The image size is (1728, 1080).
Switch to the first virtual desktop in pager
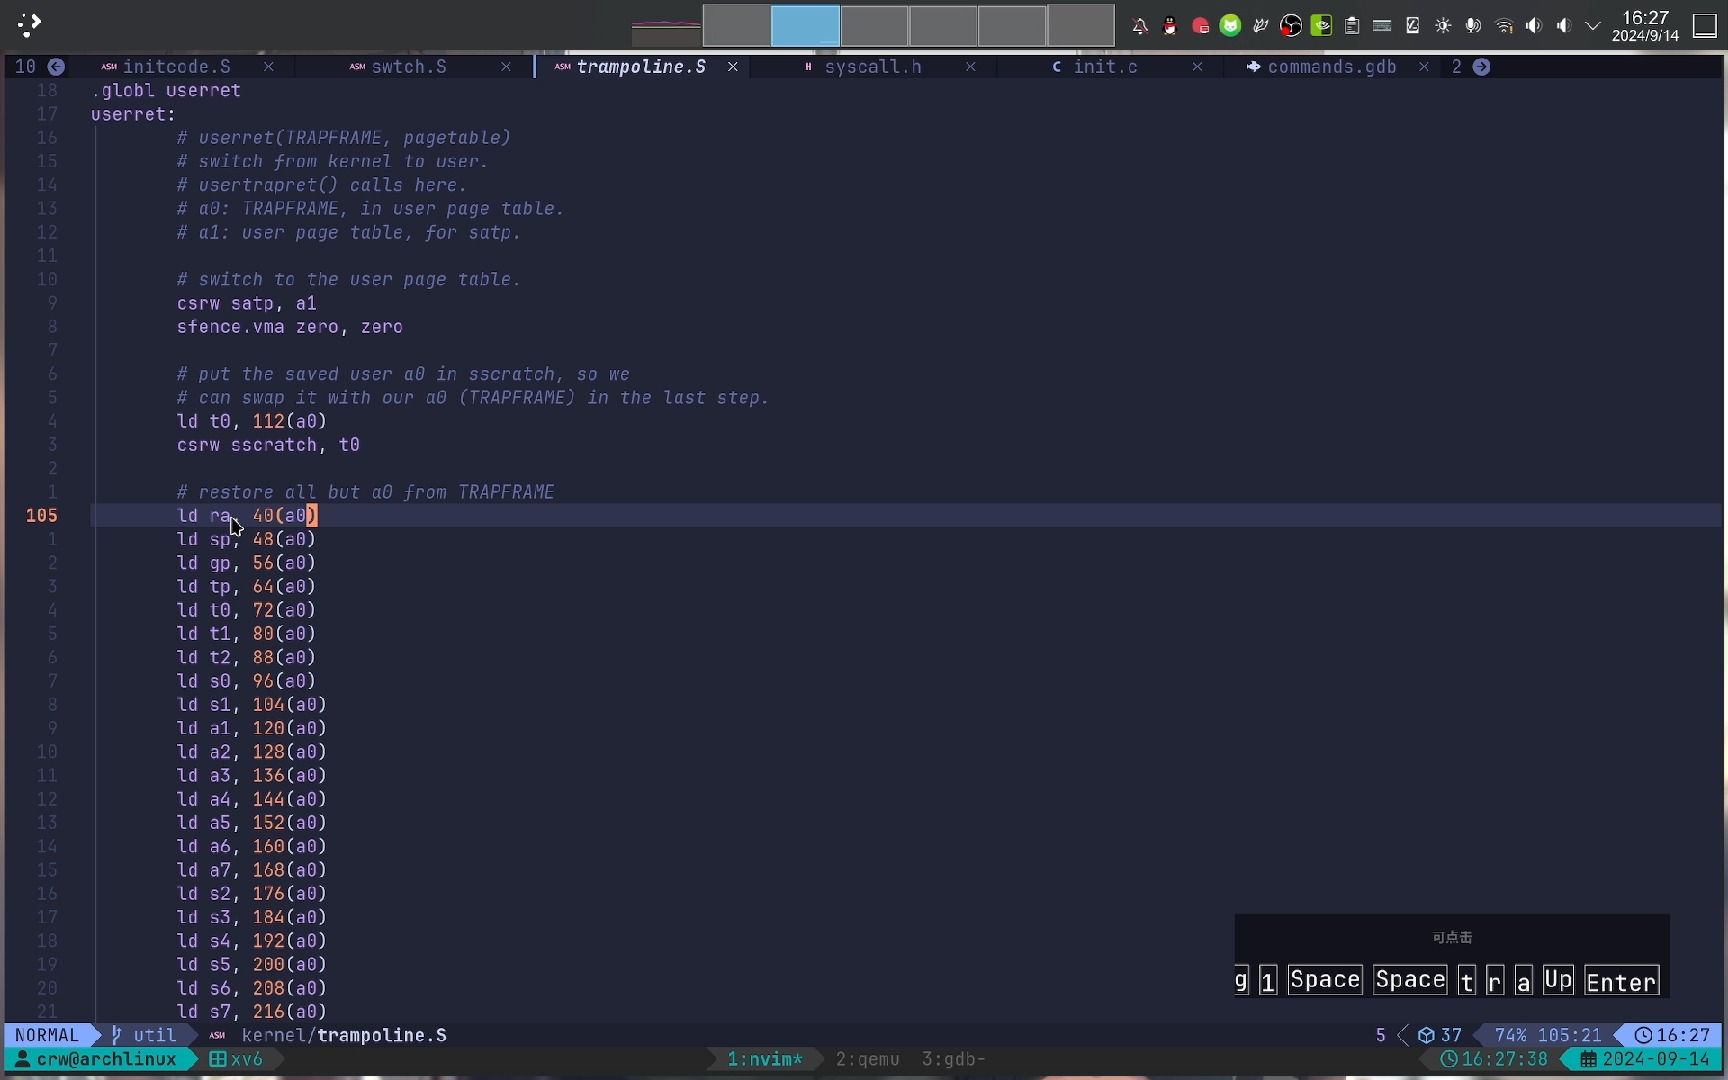coord(737,26)
